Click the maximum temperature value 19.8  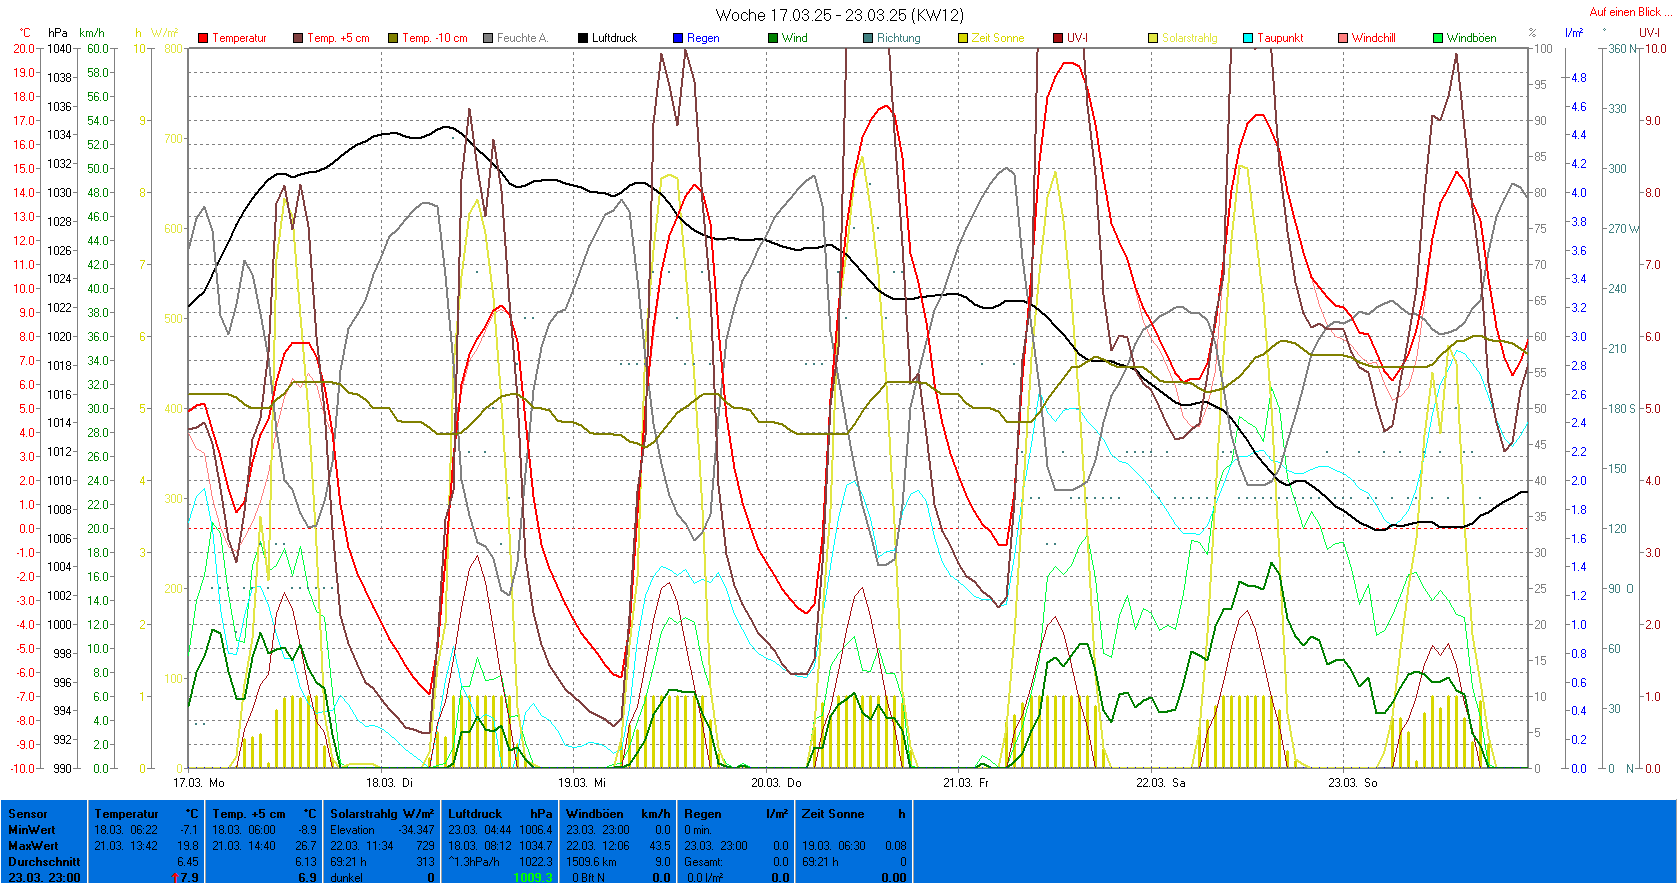(188, 846)
